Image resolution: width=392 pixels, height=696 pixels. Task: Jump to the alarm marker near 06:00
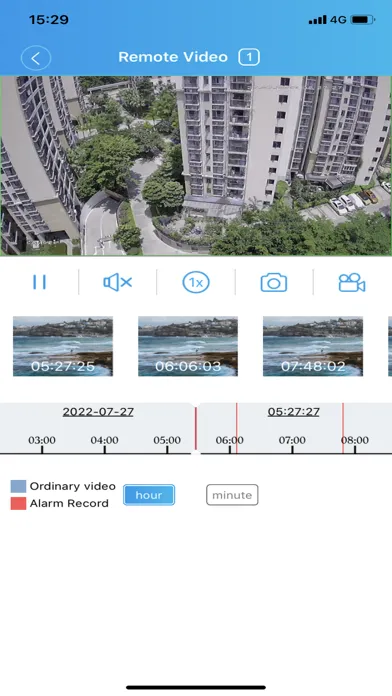point(237,428)
